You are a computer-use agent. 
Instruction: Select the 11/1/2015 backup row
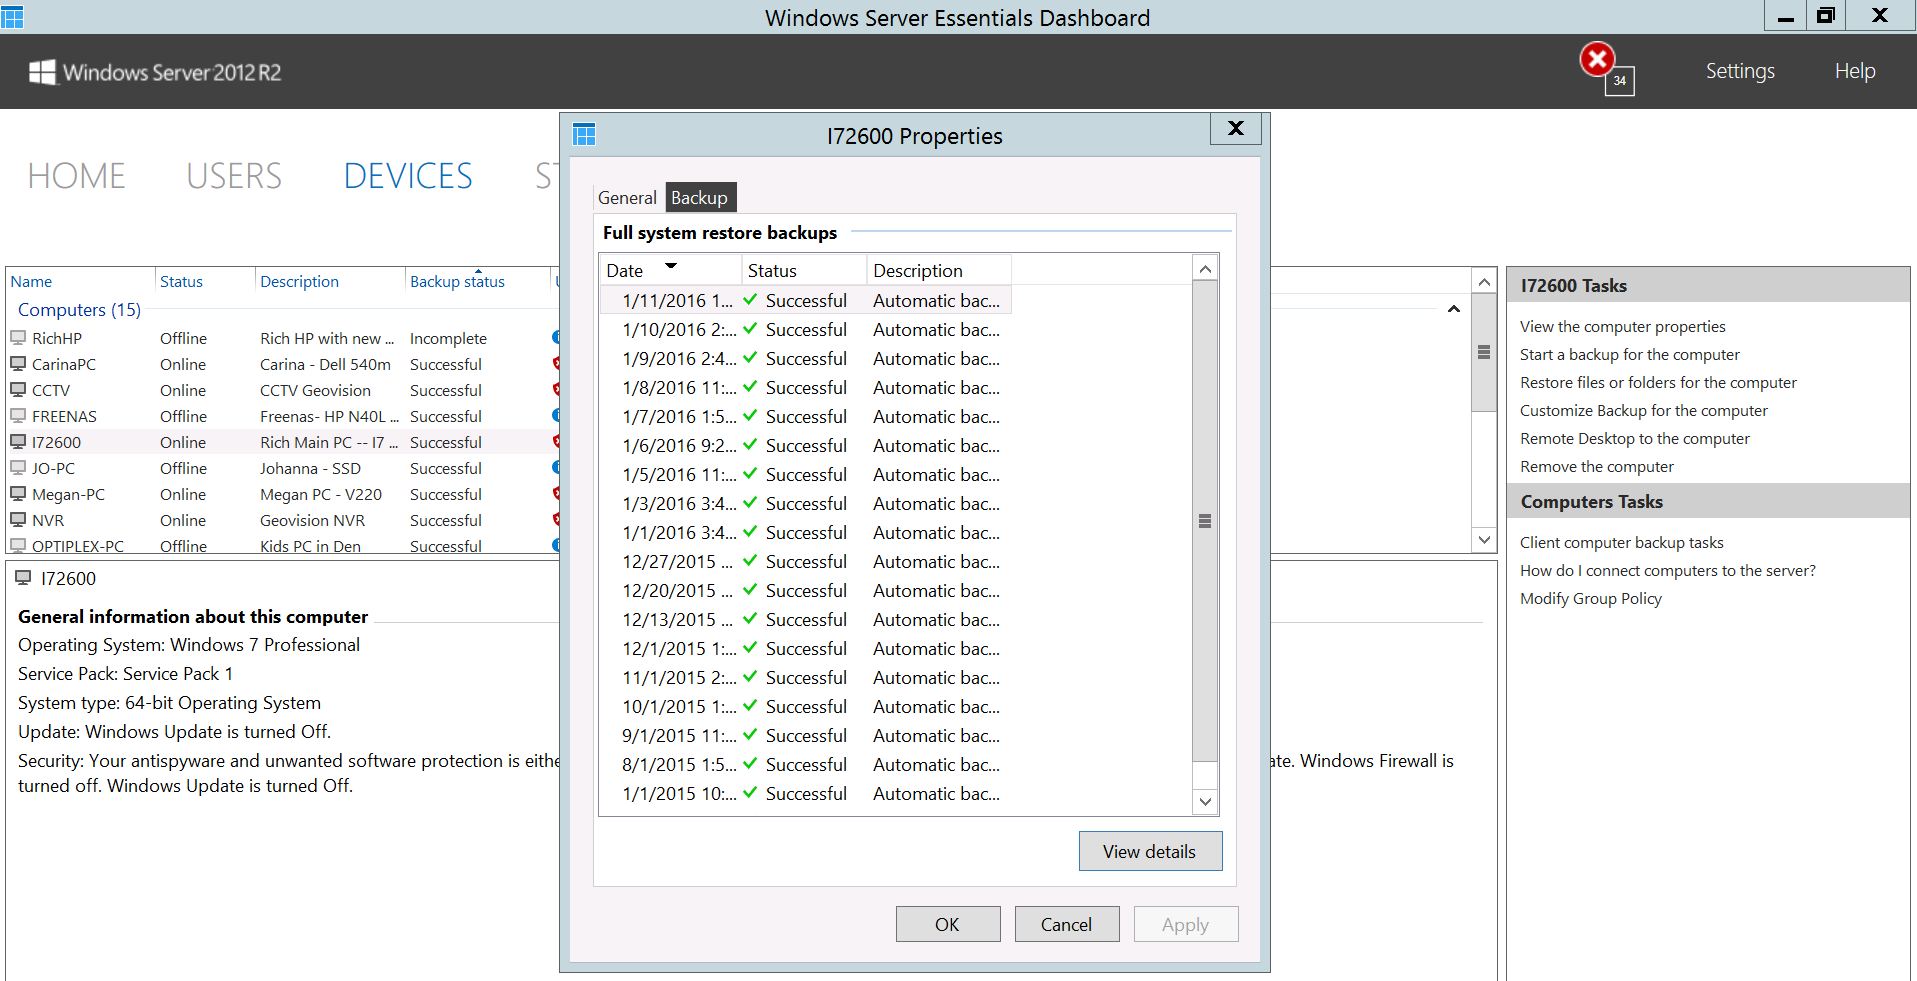pyautogui.click(x=806, y=677)
